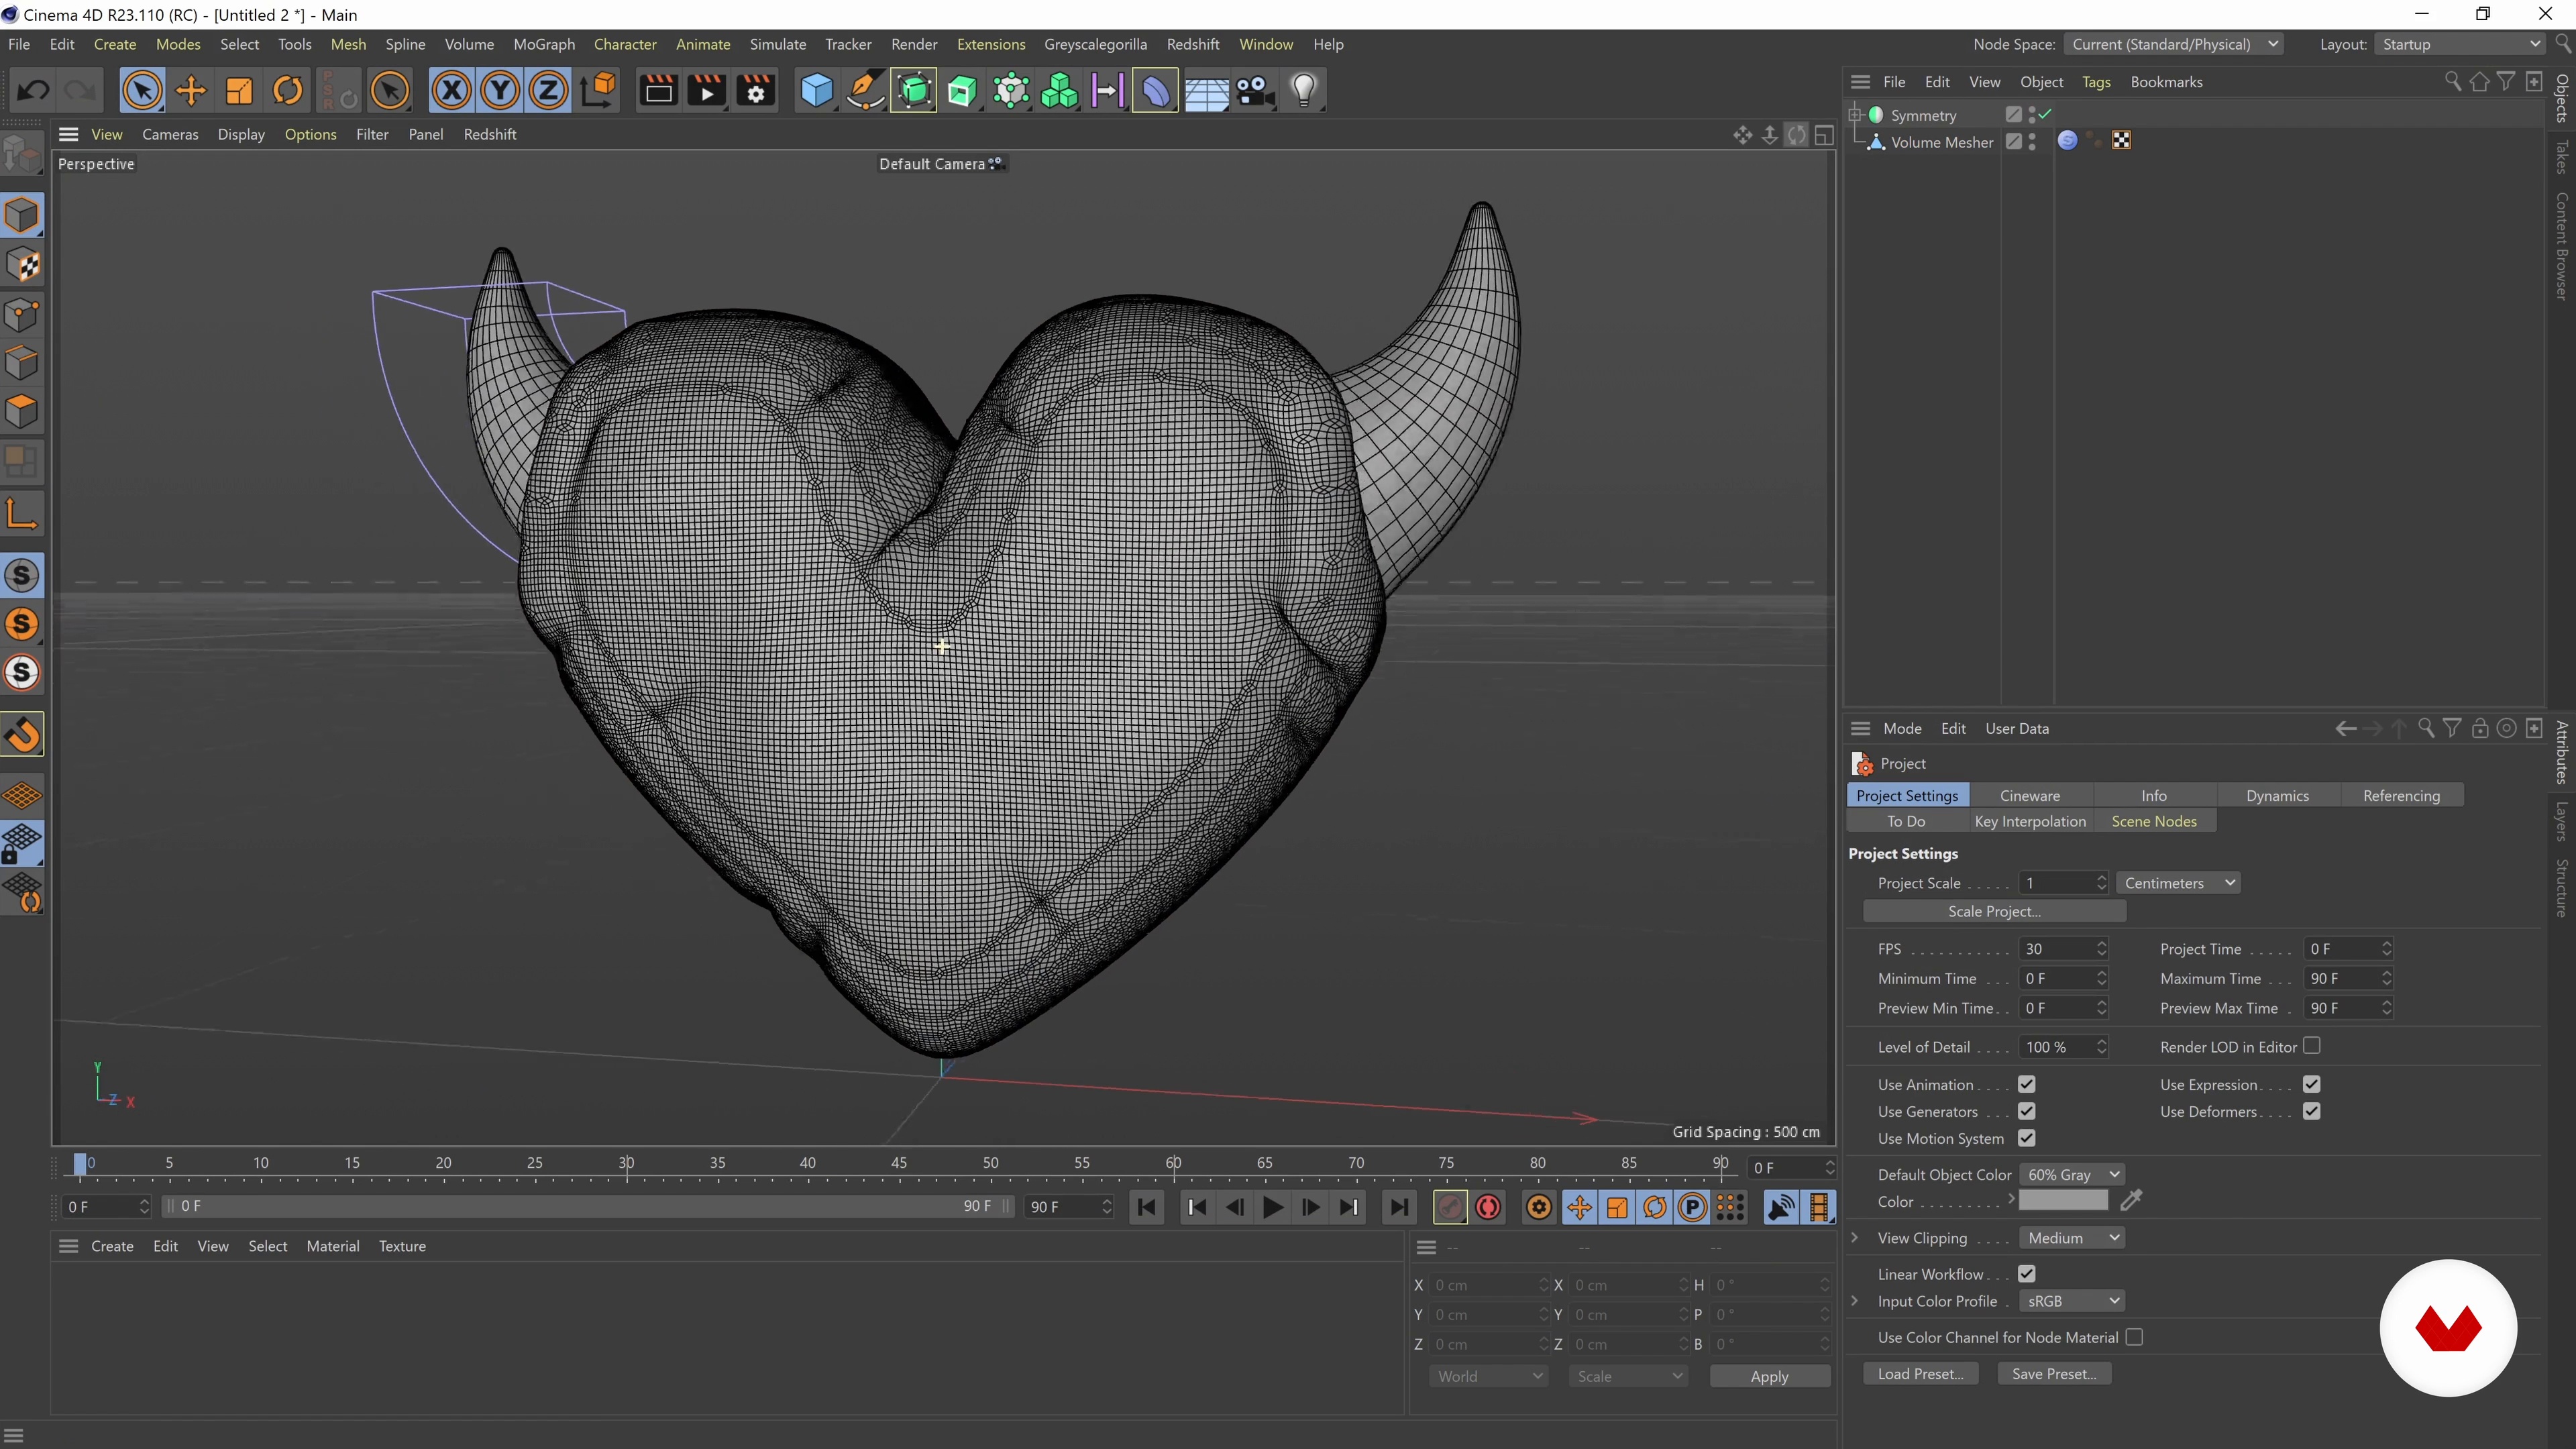Toggle Z axis lock

click(548, 91)
